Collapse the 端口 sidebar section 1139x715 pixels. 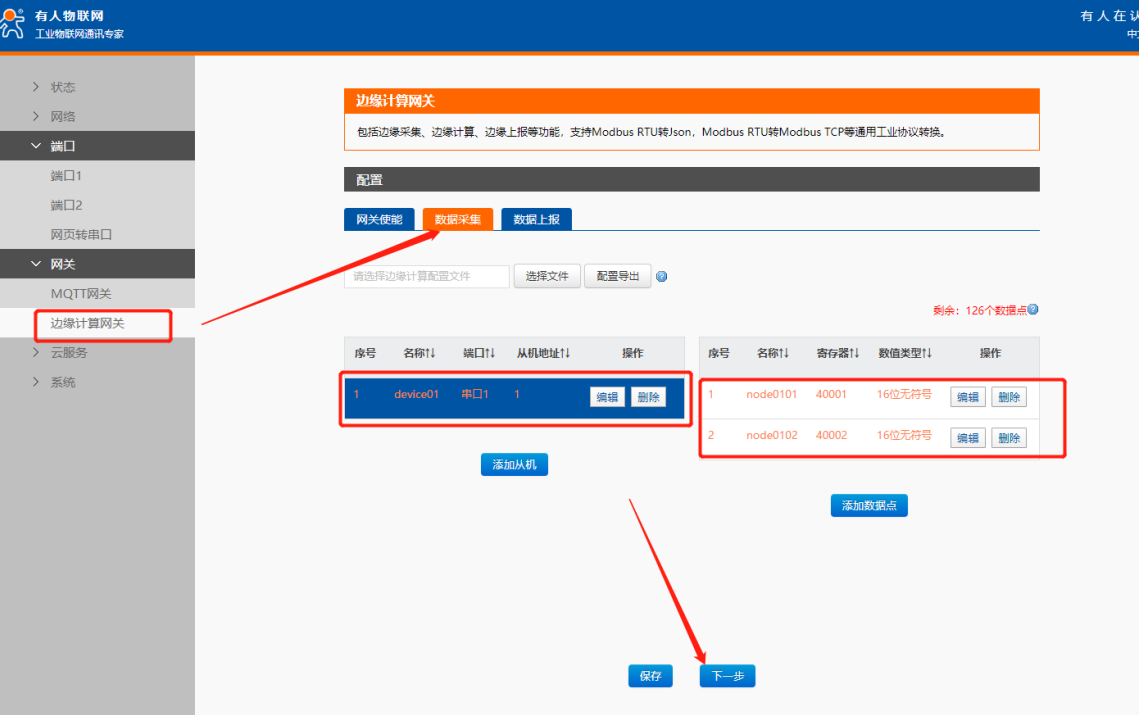pyautogui.click(x=63, y=146)
